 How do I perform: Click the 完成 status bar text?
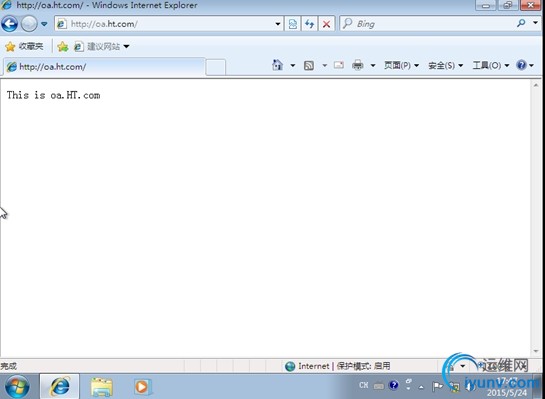pyautogui.click(x=9, y=366)
